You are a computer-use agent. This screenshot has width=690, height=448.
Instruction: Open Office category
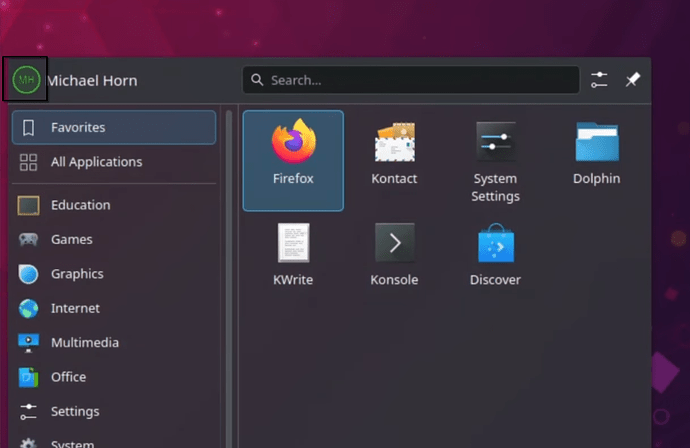(114, 377)
